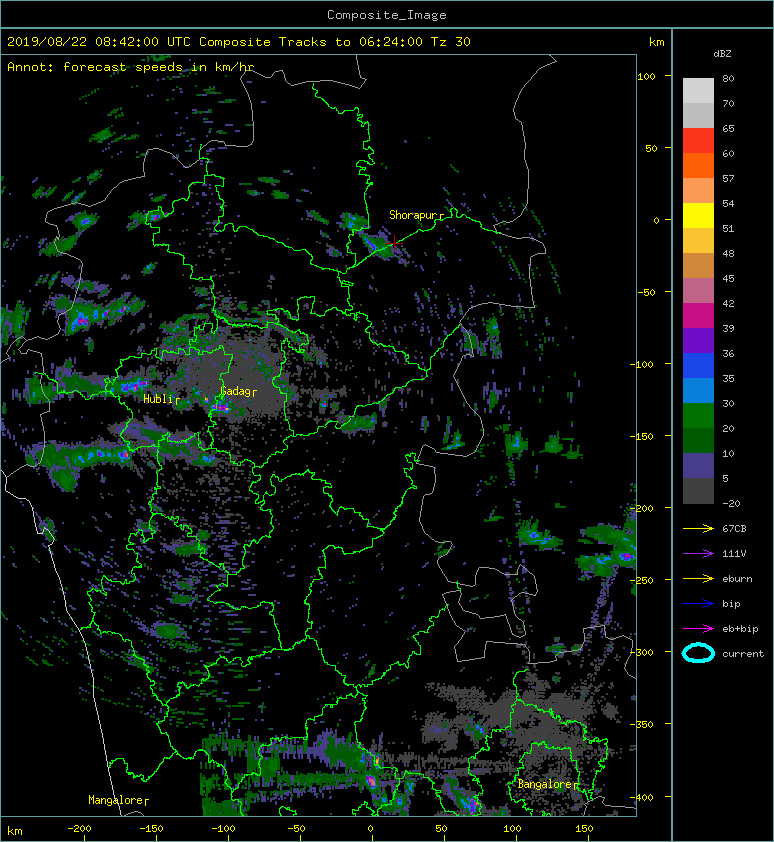This screenshot has height=842, width=774.
Task: Click the dBZ heading above the color scale
Action: coord(722,54)
